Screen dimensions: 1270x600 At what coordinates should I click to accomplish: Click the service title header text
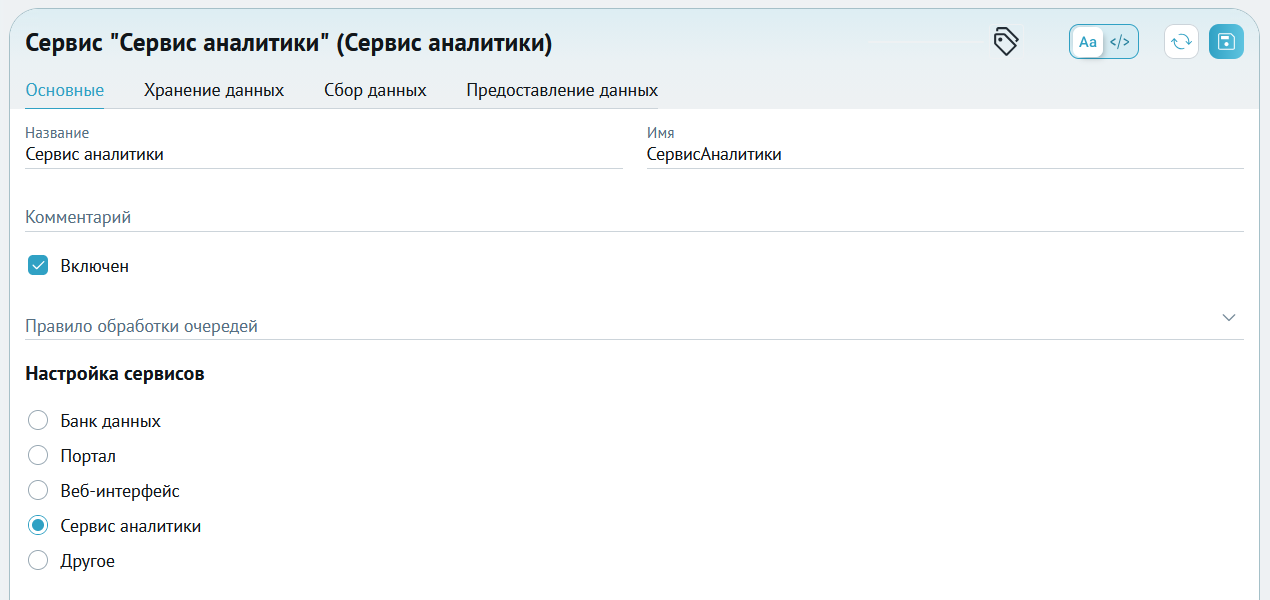click(x=288, y=43)
